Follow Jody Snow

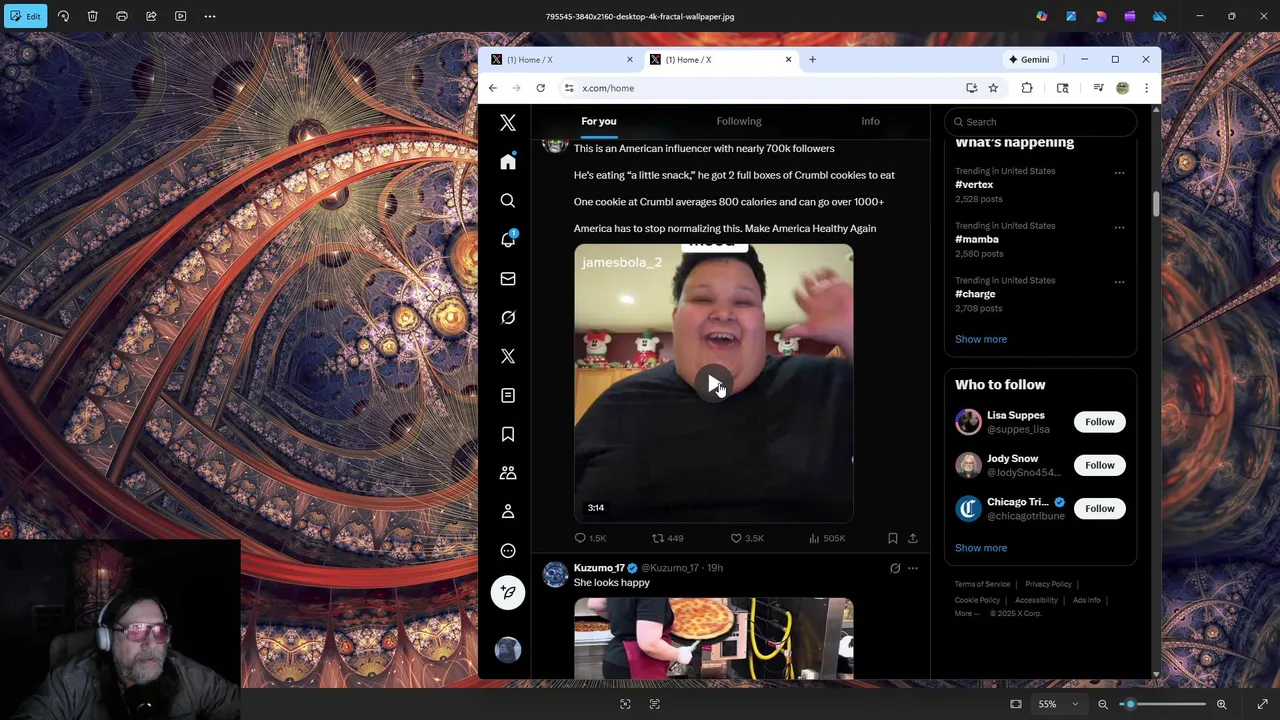coord(1100,465)
